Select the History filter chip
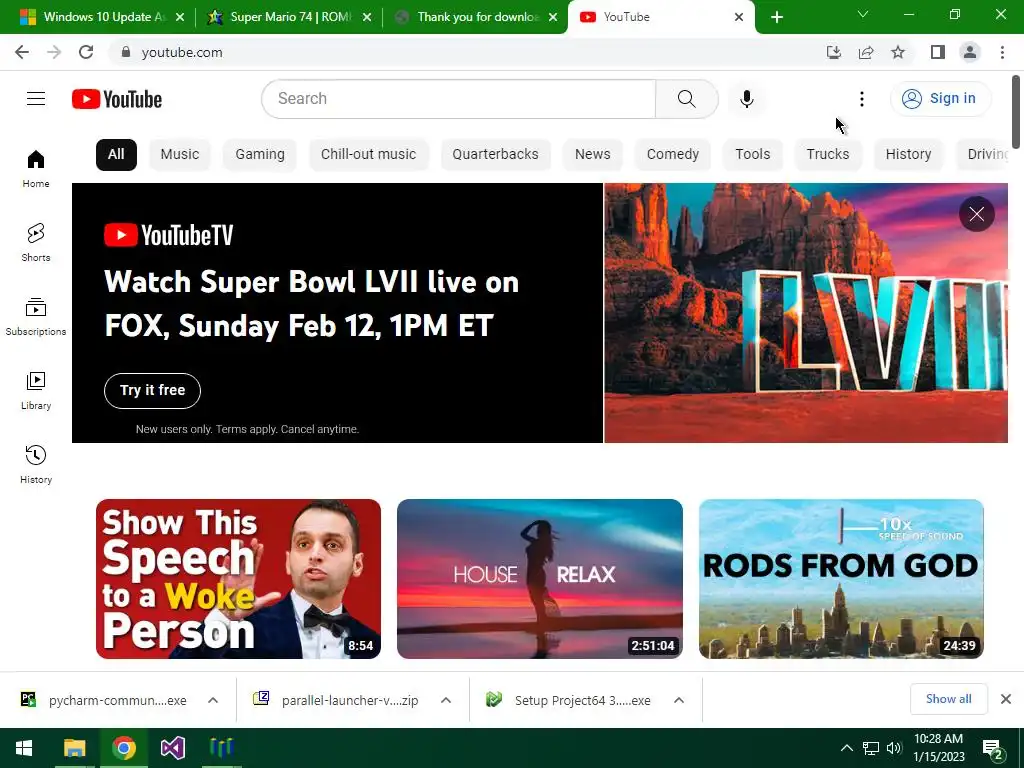The height and width of the screenshot is (768, 1024). click(908, 155)
